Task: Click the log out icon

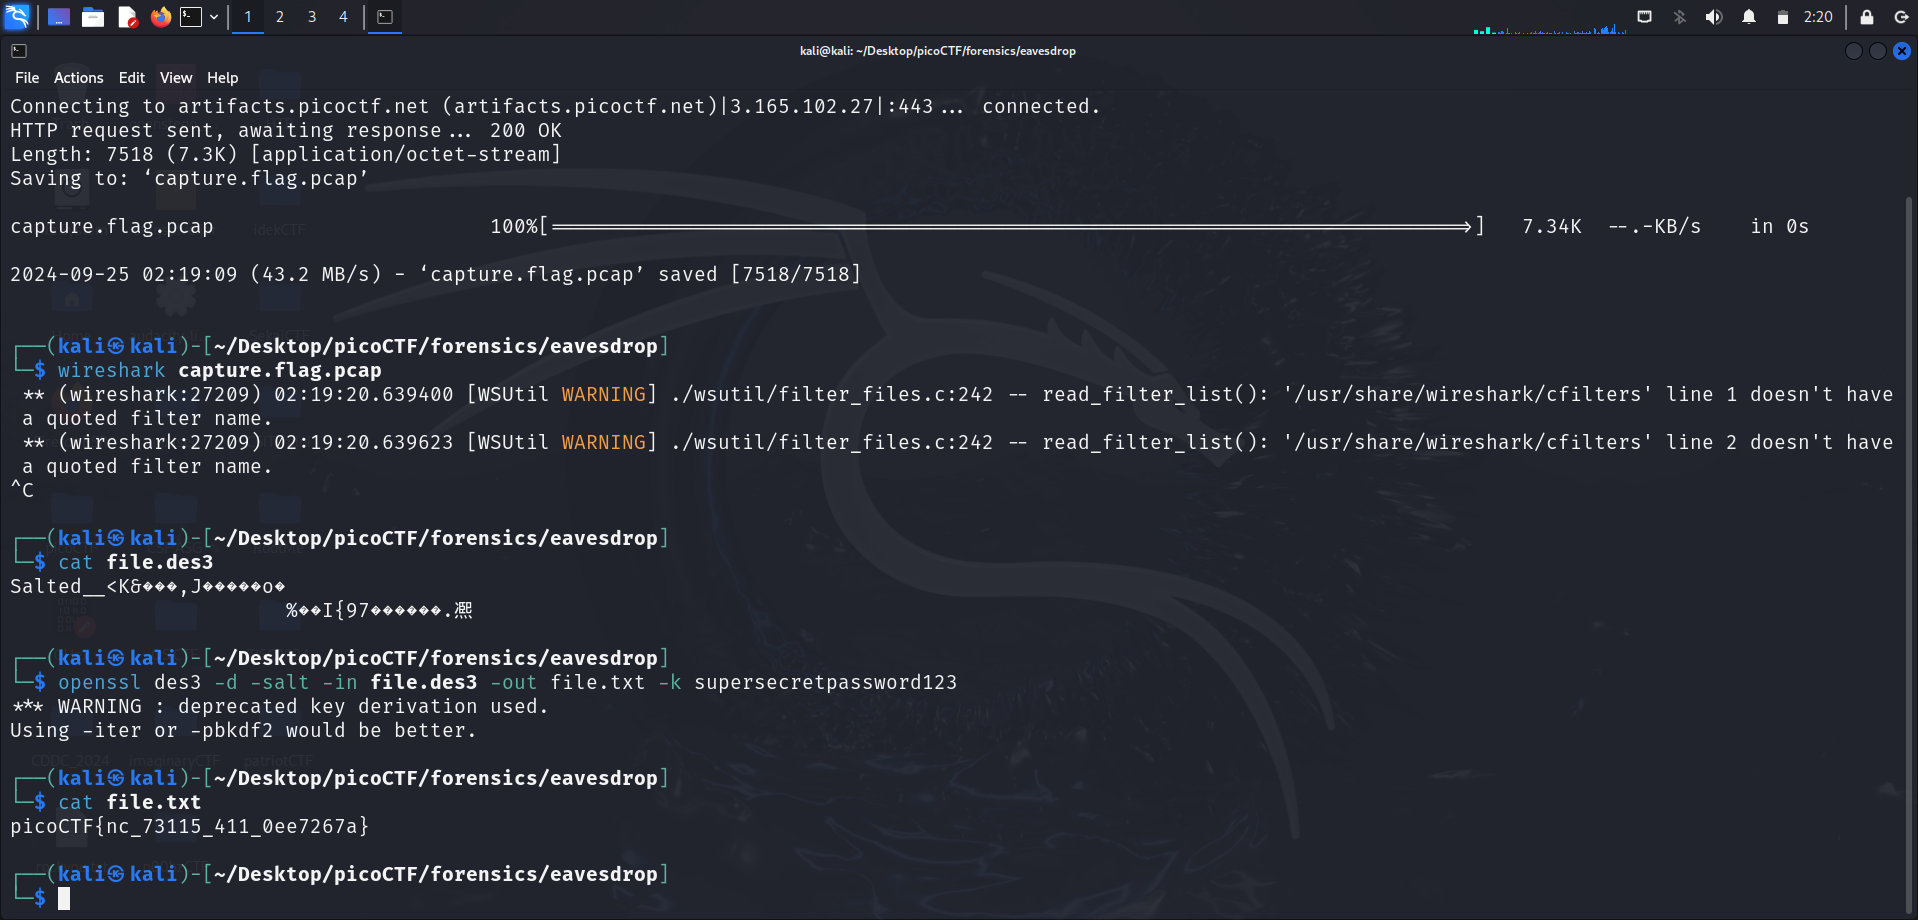Action: (1901, 17)
